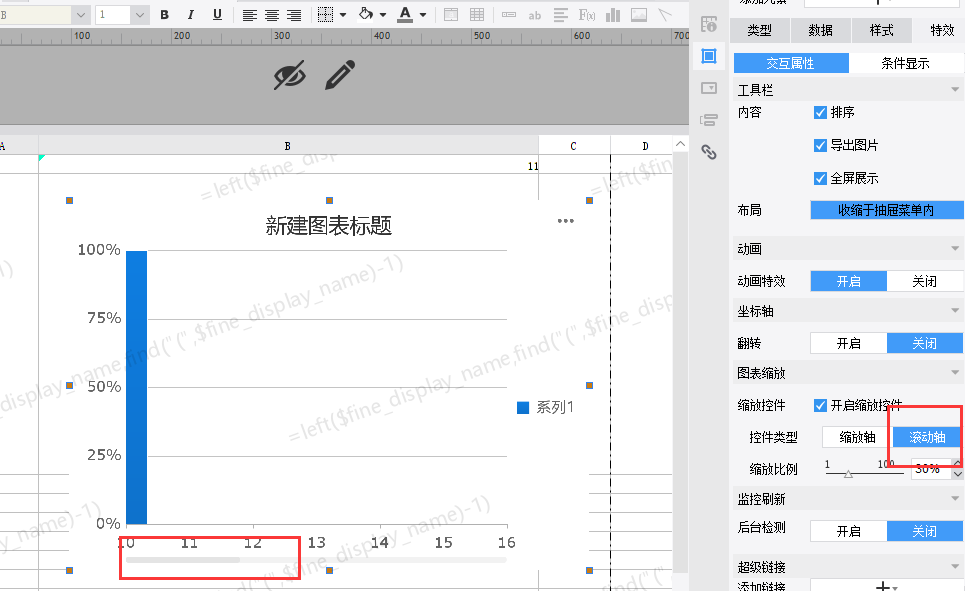Image resolution: width=965 pixels, height=591 pixels.
Task: Set 动画特效 to 开启
Action: pyautogui.click(x=849, y=281)
